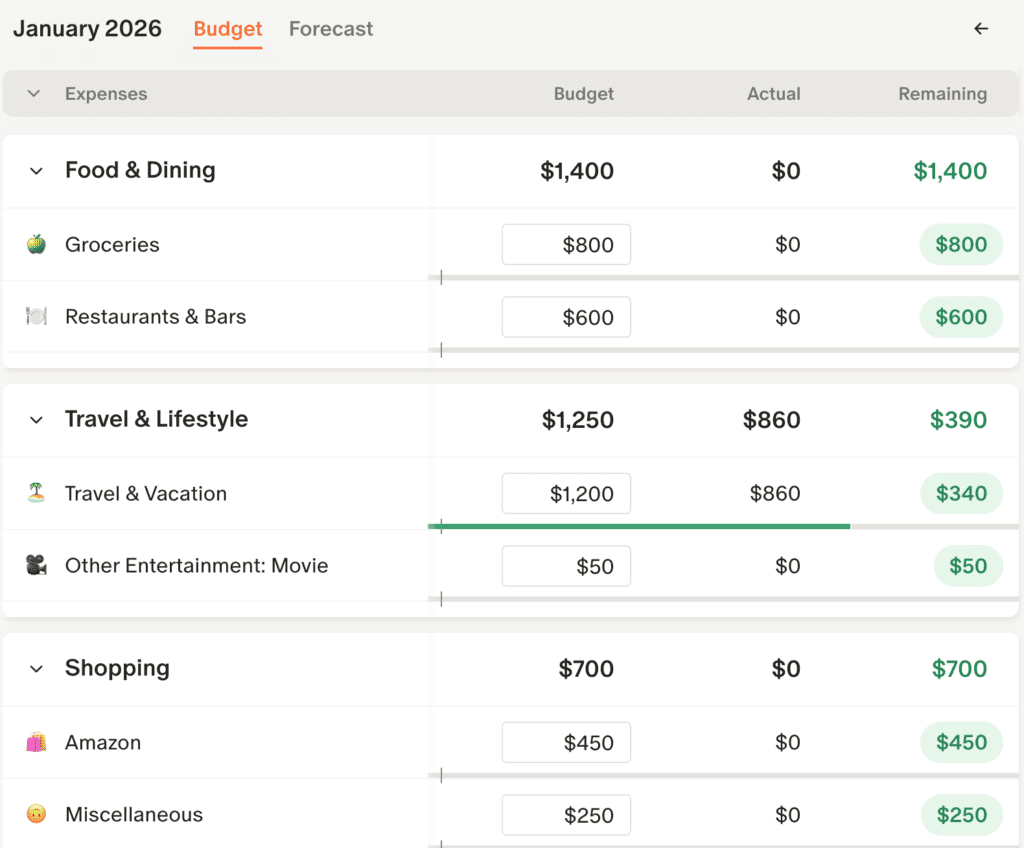
Task: Click the Travel & Vacation island icon
Action: (36, 493)
